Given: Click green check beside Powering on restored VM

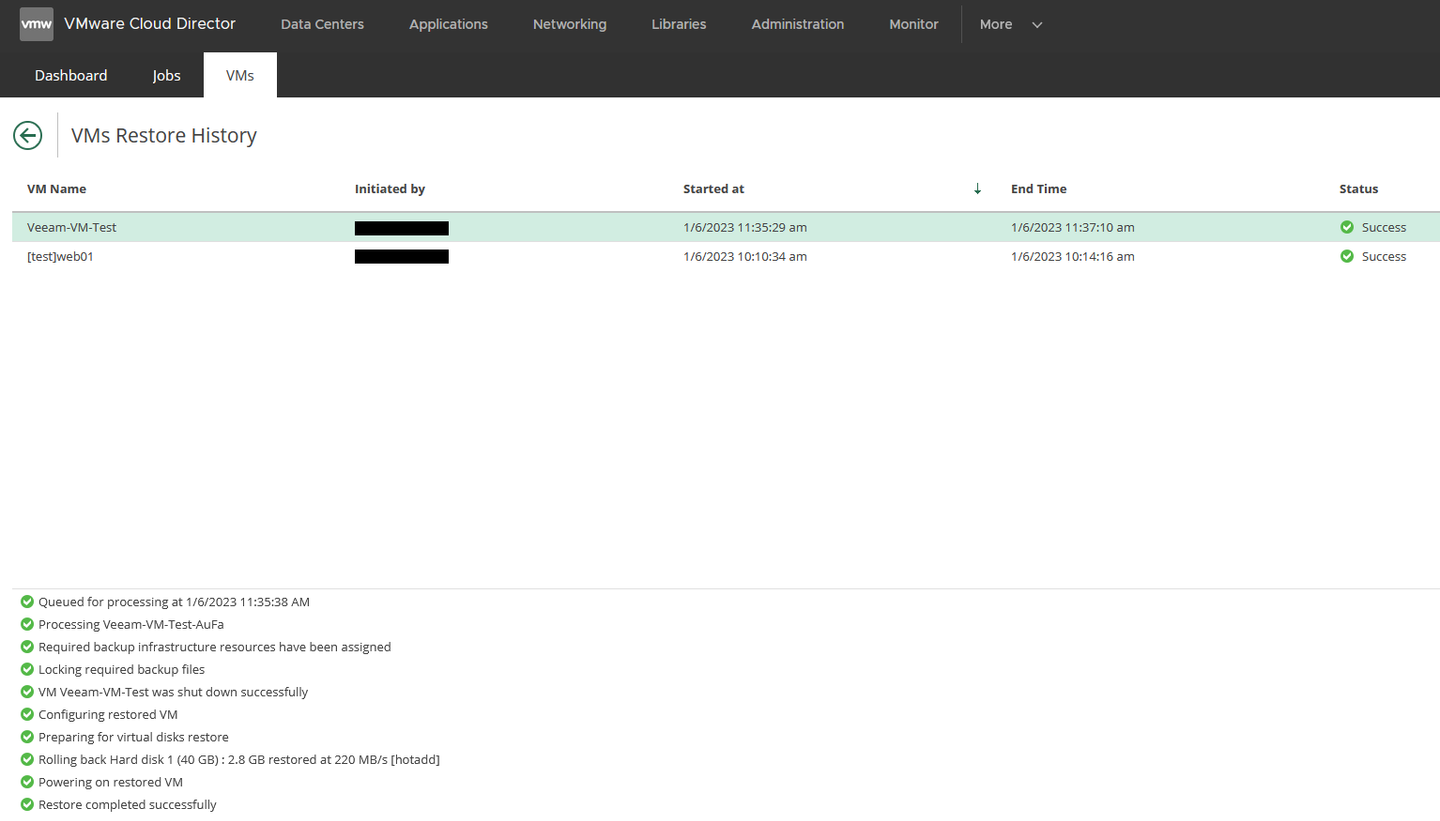Looking at the screenshot, I should (x=27, y=782).
